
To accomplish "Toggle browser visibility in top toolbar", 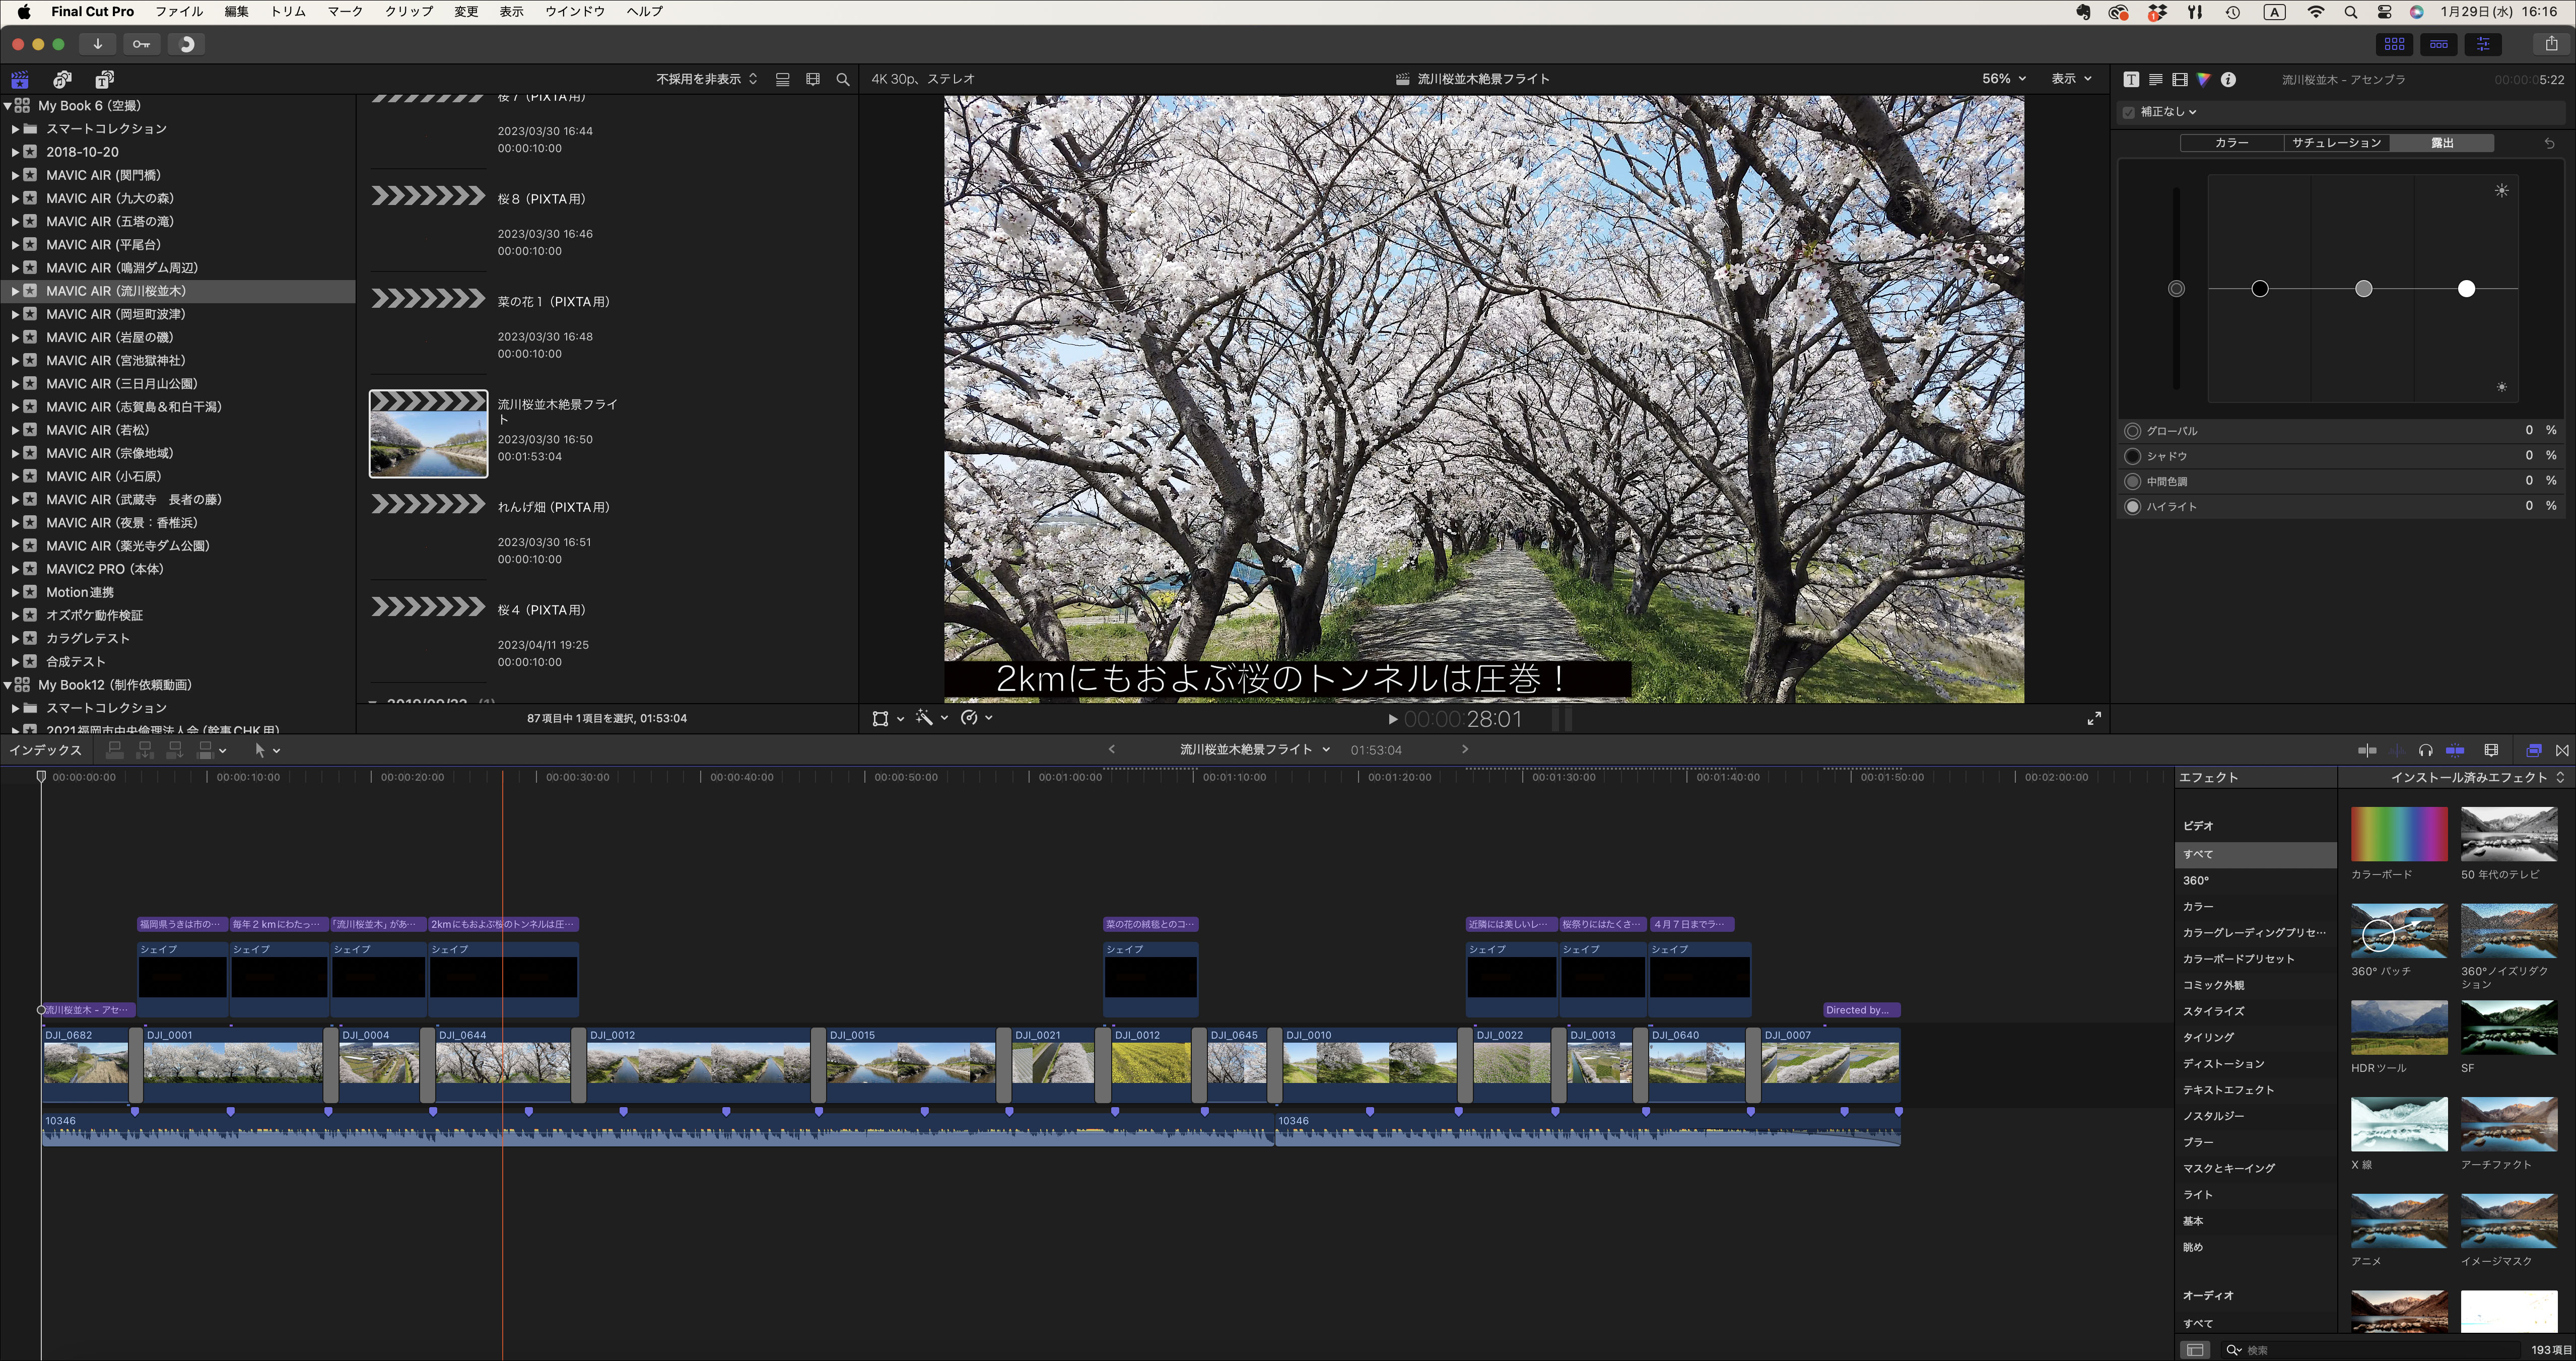I will point(2394,44).
